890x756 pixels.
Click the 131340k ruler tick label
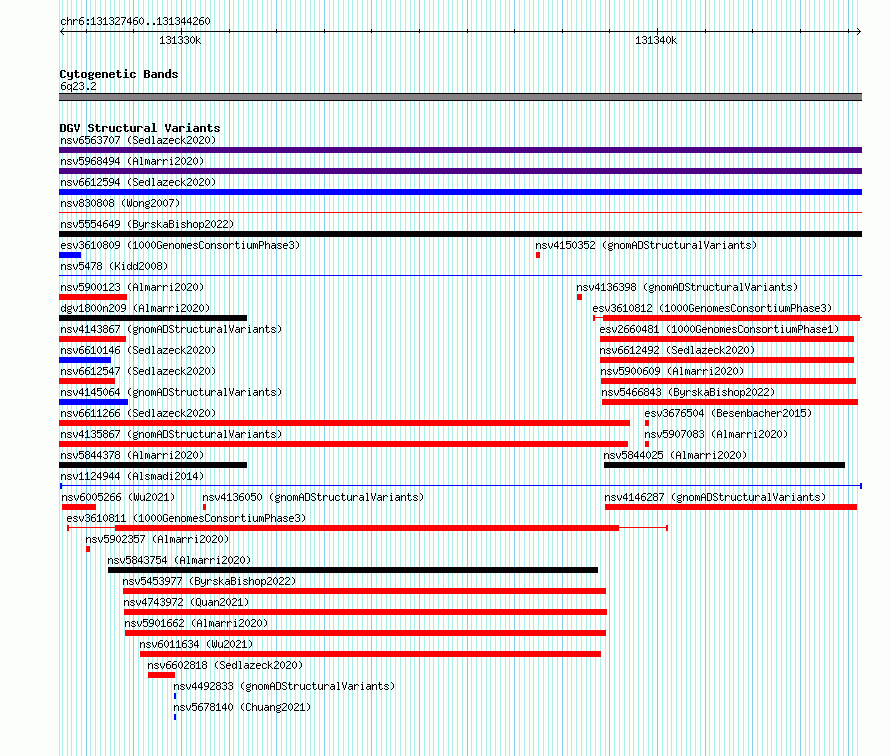(x=656, y=40)
